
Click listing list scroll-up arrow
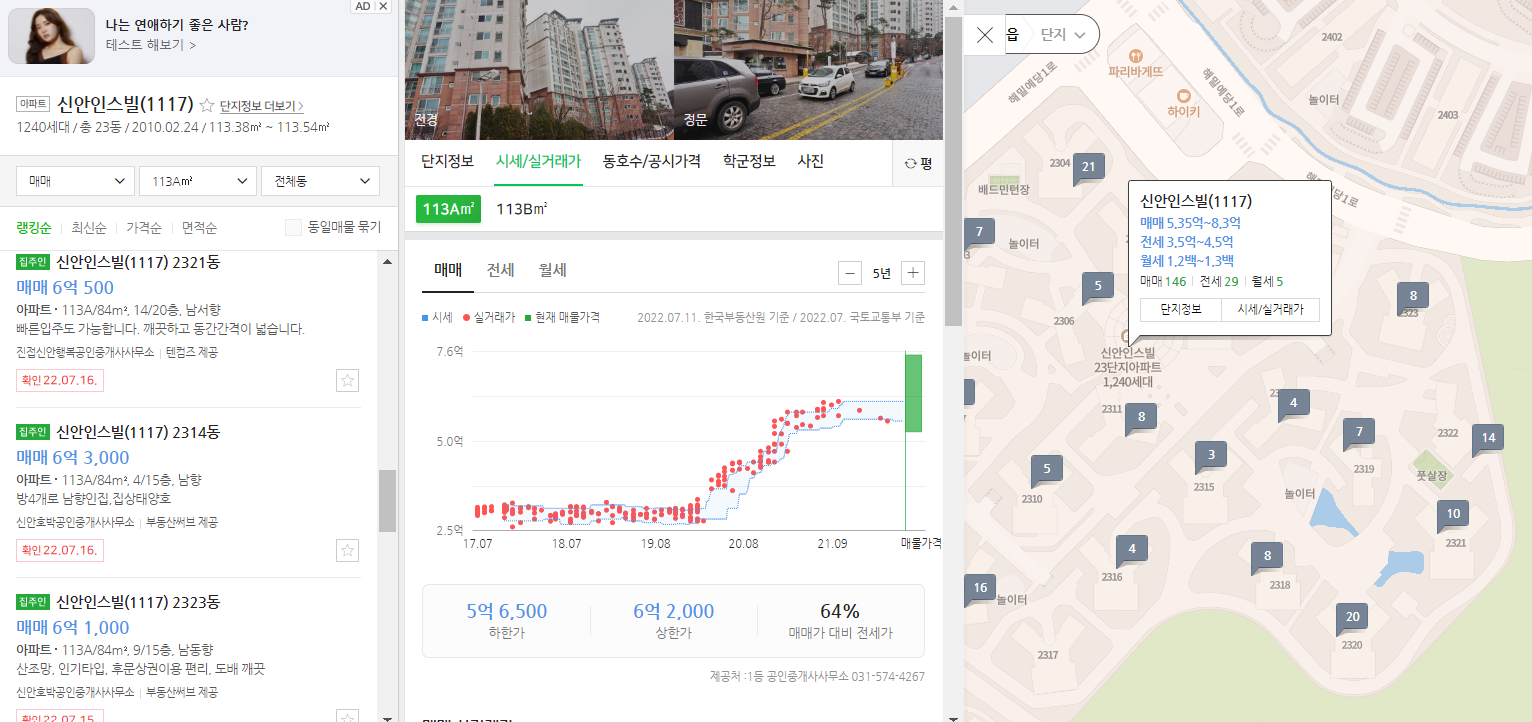click(387, 260)
